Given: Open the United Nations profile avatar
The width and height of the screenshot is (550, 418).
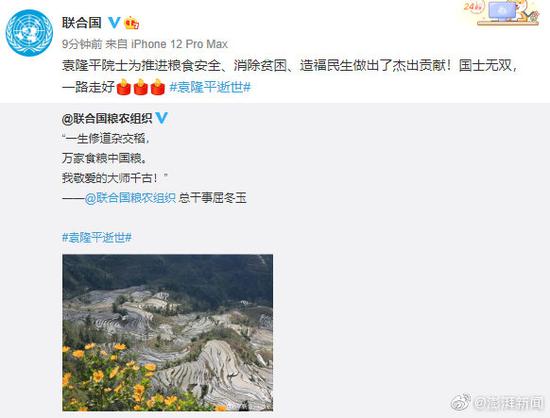Looking at the screenshot, I should coord(29,33).
